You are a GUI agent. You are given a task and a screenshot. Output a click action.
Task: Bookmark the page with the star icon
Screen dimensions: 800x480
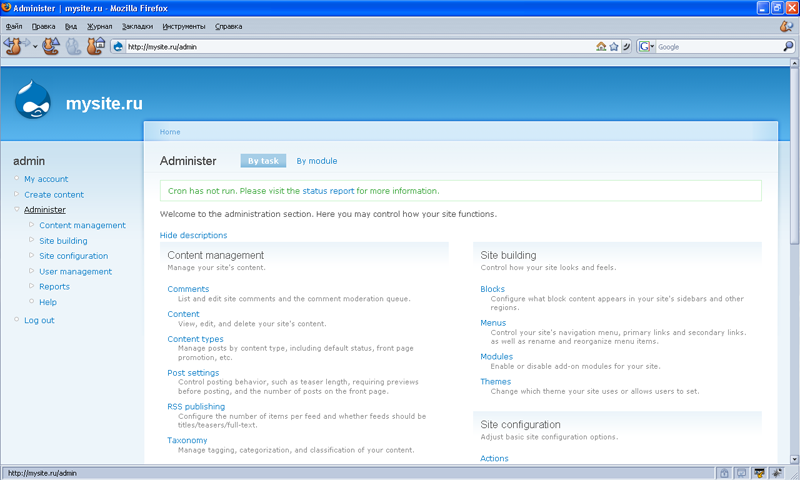click(614, 46)
